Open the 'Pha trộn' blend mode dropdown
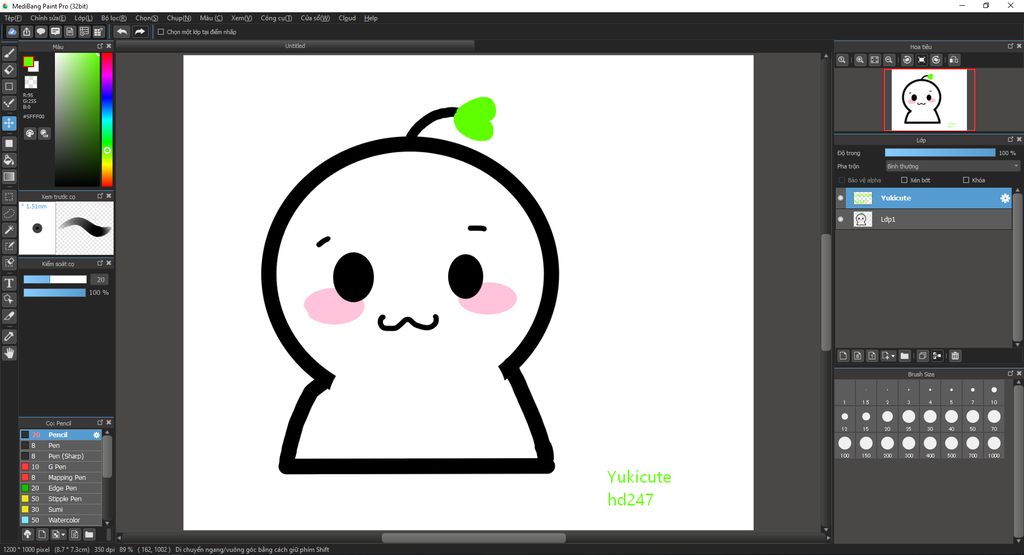The height and width of the screenshot is (555, 1024). (x=952, y=166)
